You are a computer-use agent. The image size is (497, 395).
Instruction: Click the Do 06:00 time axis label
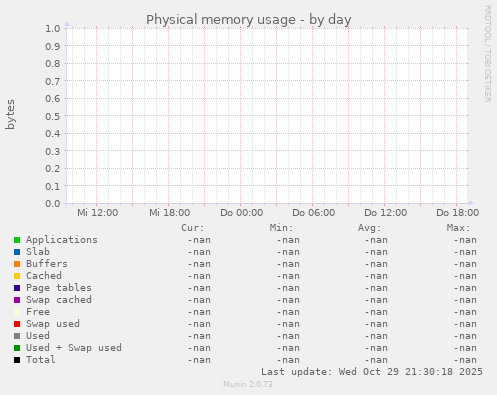click(314, 213)
